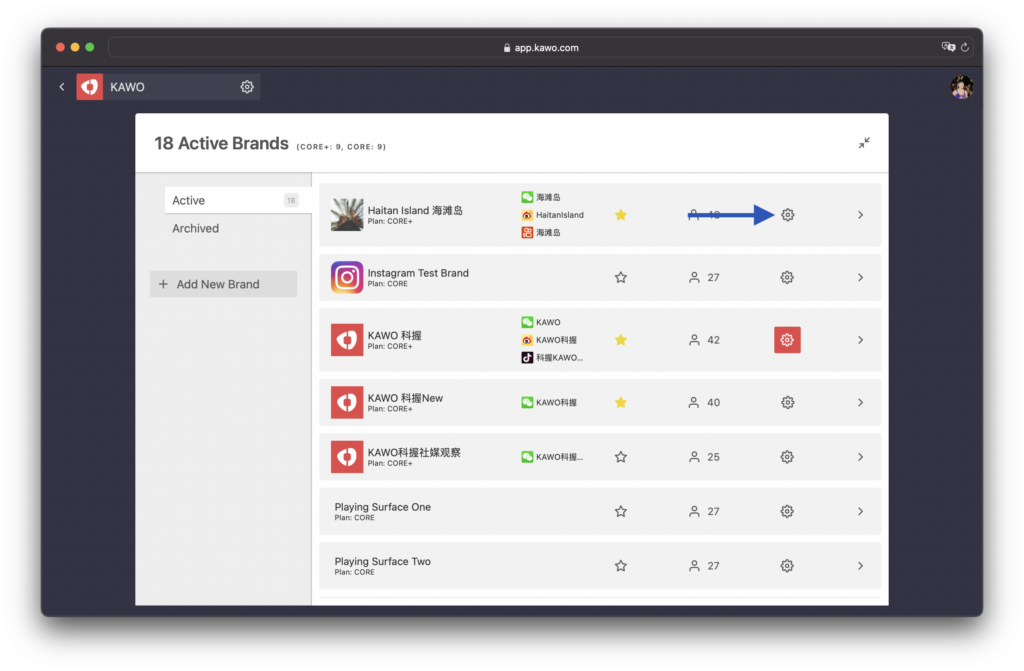This screenshot has height=671, width=1024.
Task: Unstar the Haitan Island brand
Action: point(620,215)
